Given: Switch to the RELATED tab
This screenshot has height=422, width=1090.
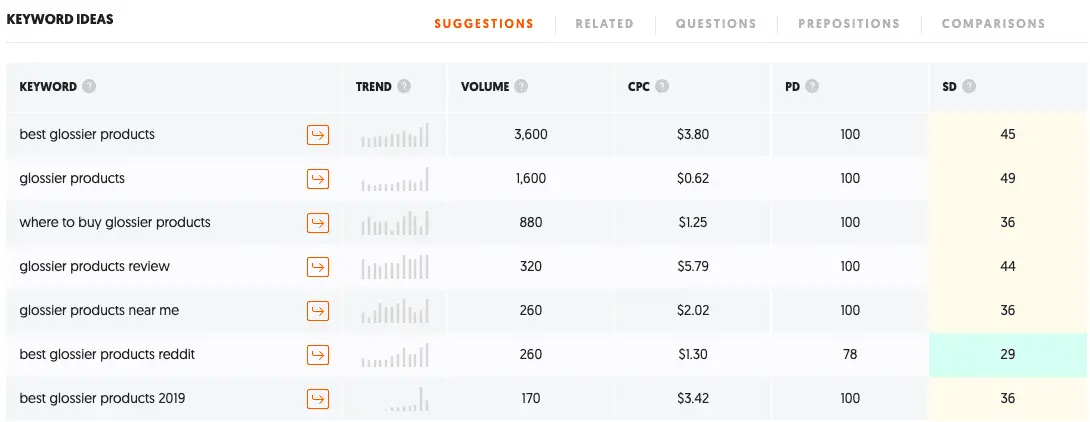Looking at the screenshot, I should 605,24.
